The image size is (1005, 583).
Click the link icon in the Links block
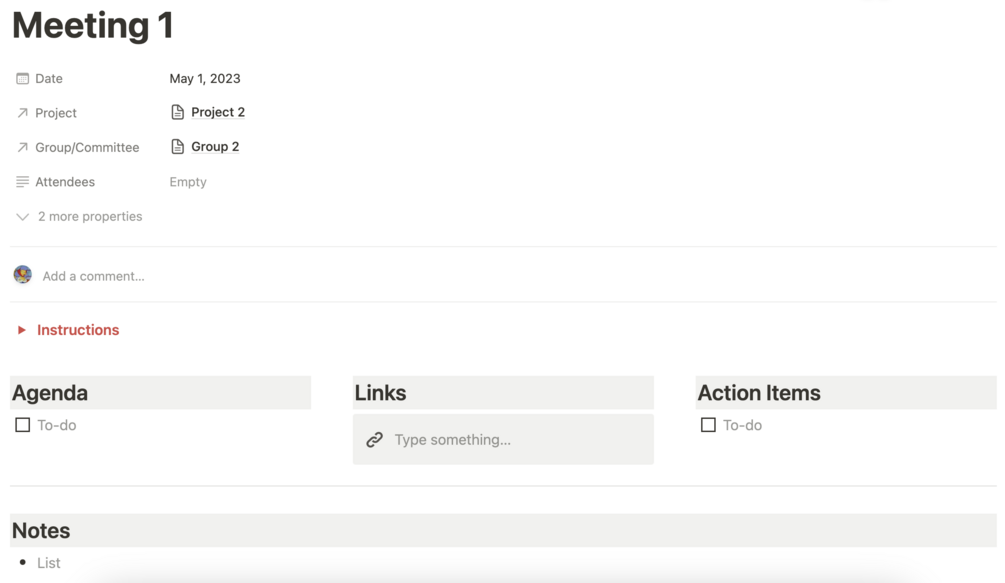pos(375,440)
